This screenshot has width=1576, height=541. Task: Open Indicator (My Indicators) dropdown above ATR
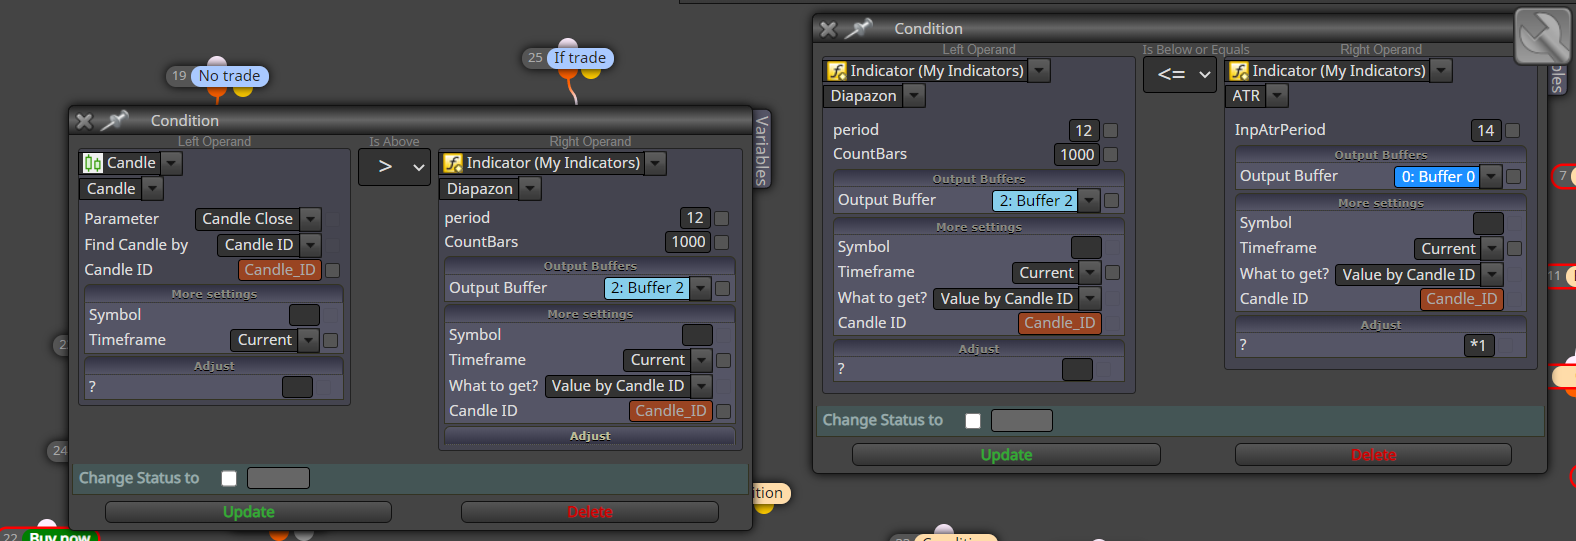pyautogui.click(x=1441, y=71)
